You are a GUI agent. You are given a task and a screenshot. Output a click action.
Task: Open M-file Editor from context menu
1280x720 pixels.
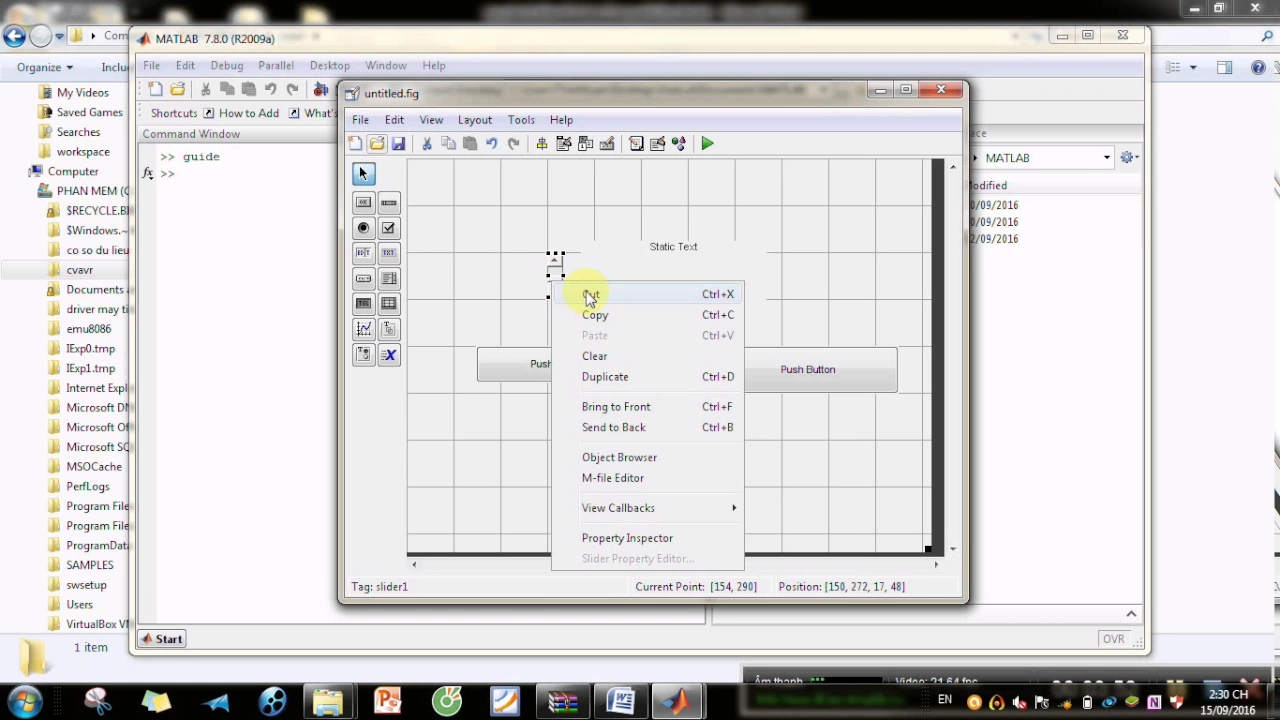click(x=648, y=478)
